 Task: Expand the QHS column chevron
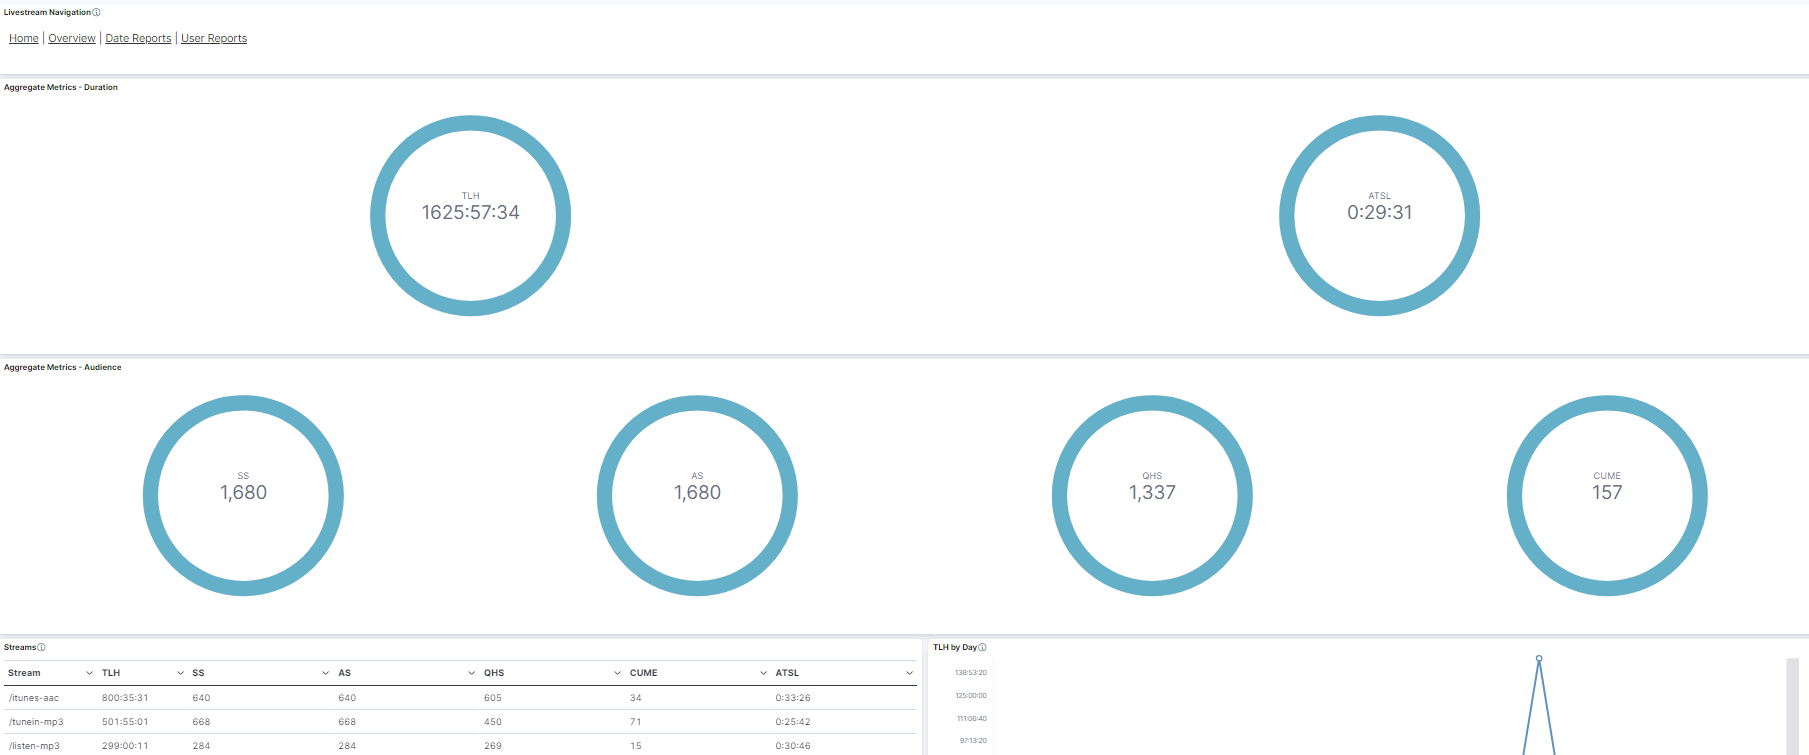[x=617, y=673]
